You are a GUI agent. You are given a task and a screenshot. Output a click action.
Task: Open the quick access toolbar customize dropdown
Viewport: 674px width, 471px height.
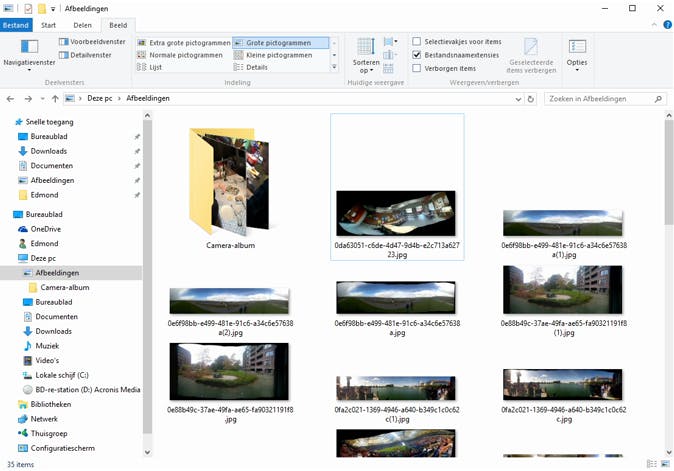pos(53,9)
